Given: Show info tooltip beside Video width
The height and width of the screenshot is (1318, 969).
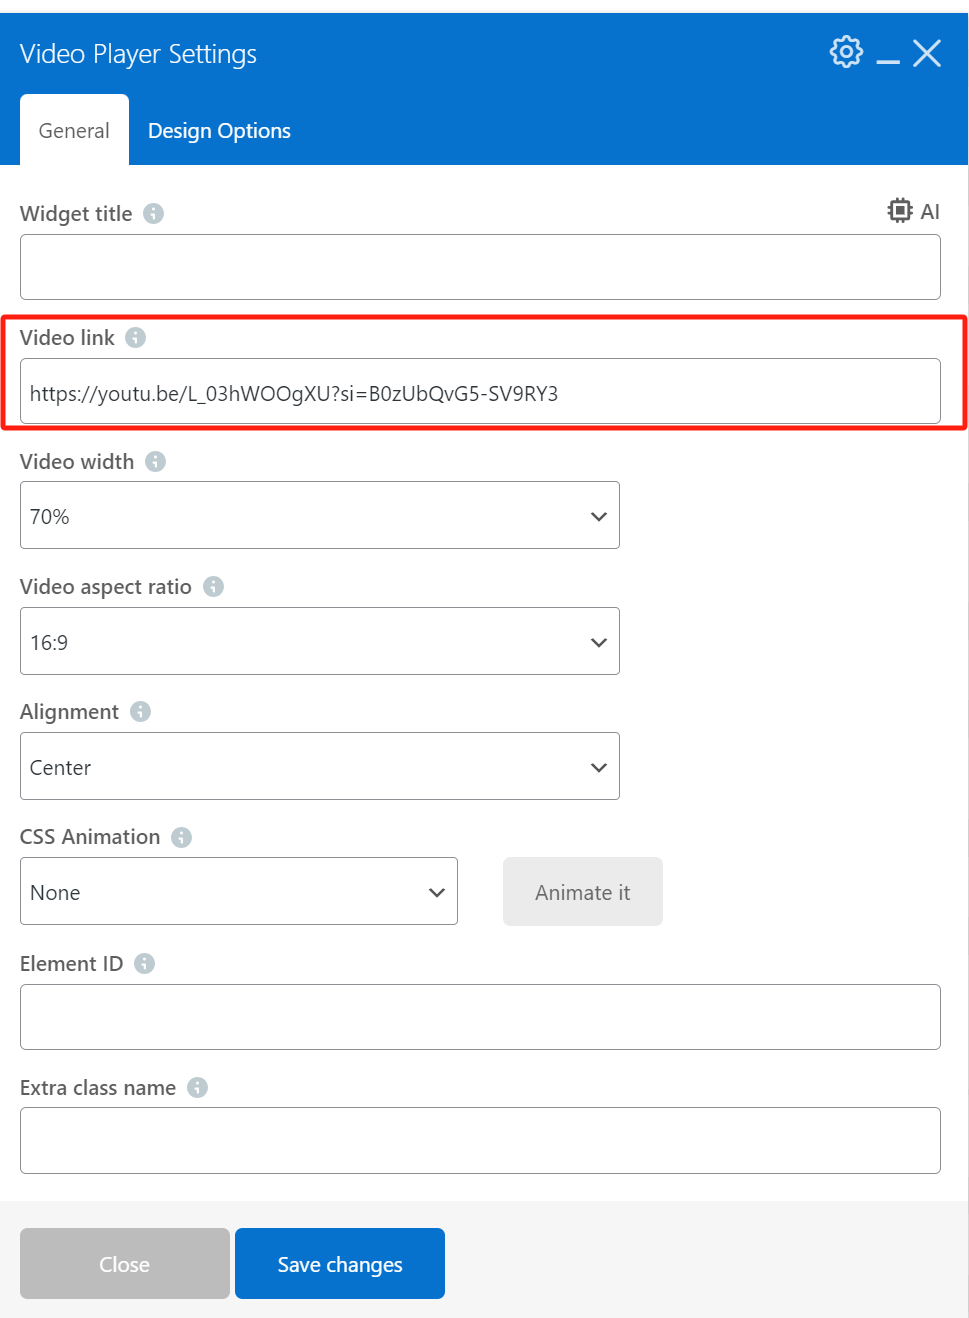Looking at the screenshot, I should [155, 462].
